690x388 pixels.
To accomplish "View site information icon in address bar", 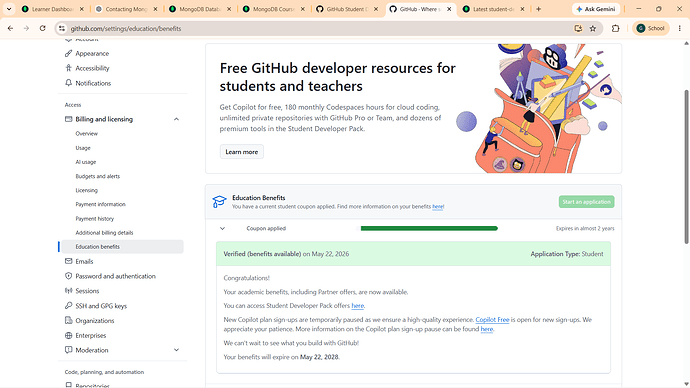I will 62,28.
